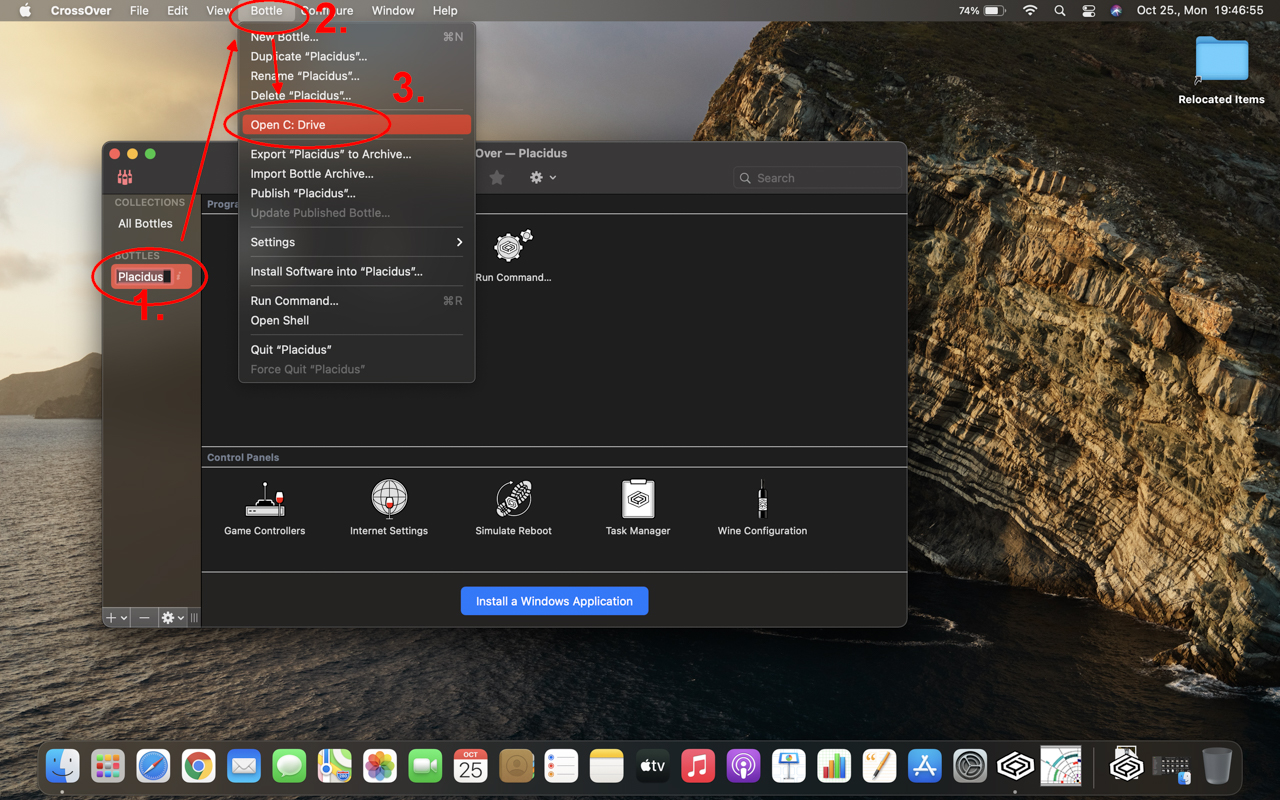Choose Import Bottle Archive… menu item
1280x800 pixels.
[356, 174]
